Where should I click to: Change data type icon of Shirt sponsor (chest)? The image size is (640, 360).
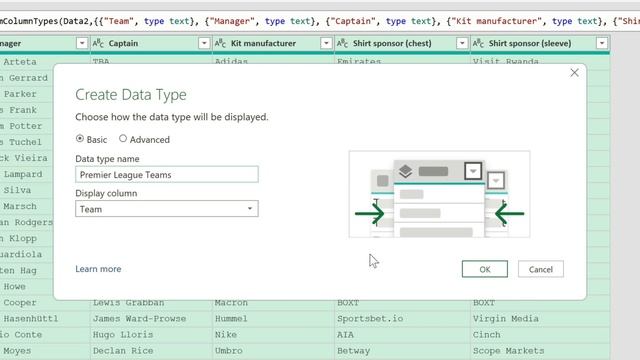pos(342,43)
